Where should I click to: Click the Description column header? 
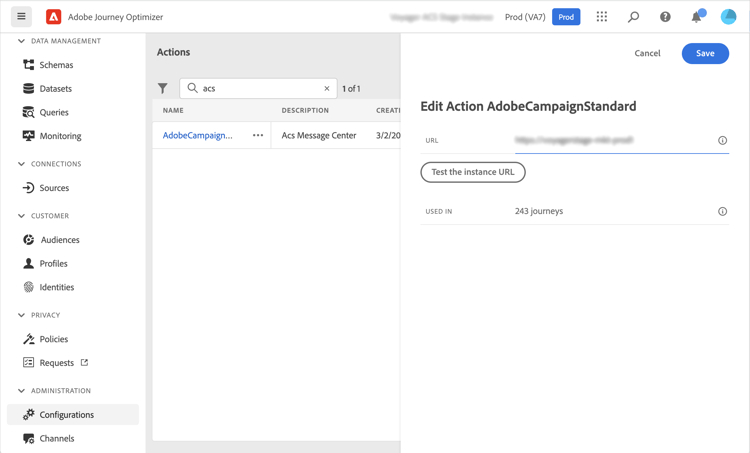coord(305,110)
